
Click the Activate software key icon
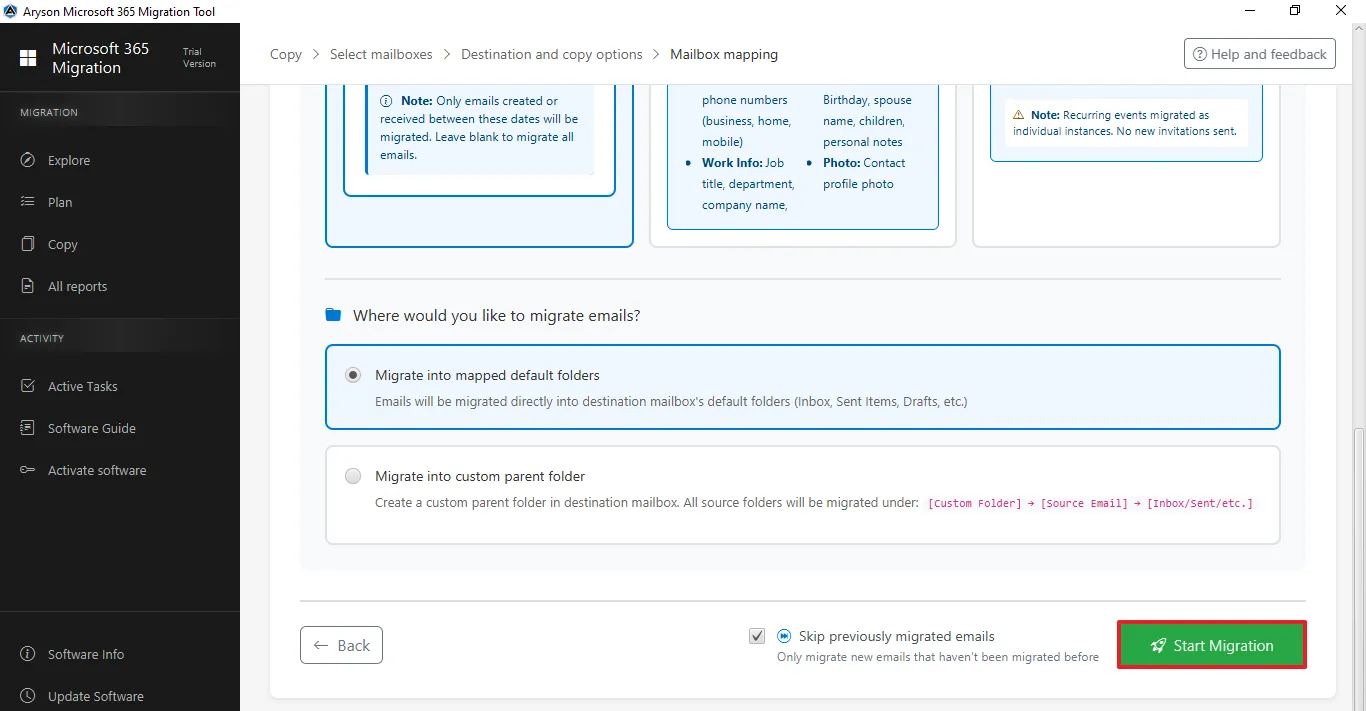click(x=26, y=470)
